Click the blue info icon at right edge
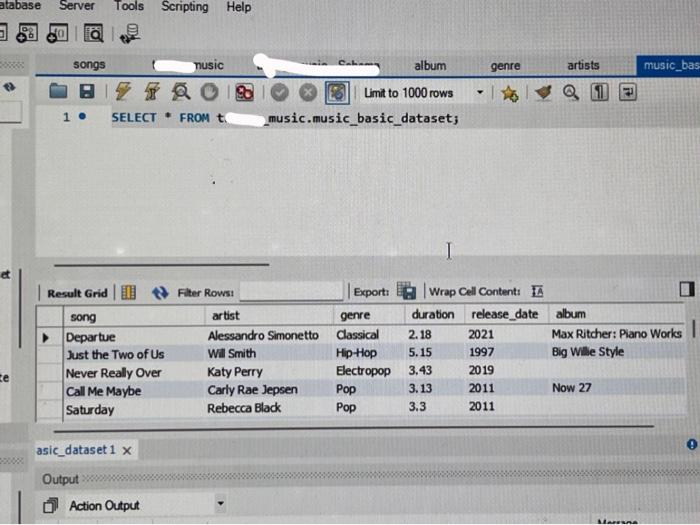This screenshot has height=525, width=700. 692,444
